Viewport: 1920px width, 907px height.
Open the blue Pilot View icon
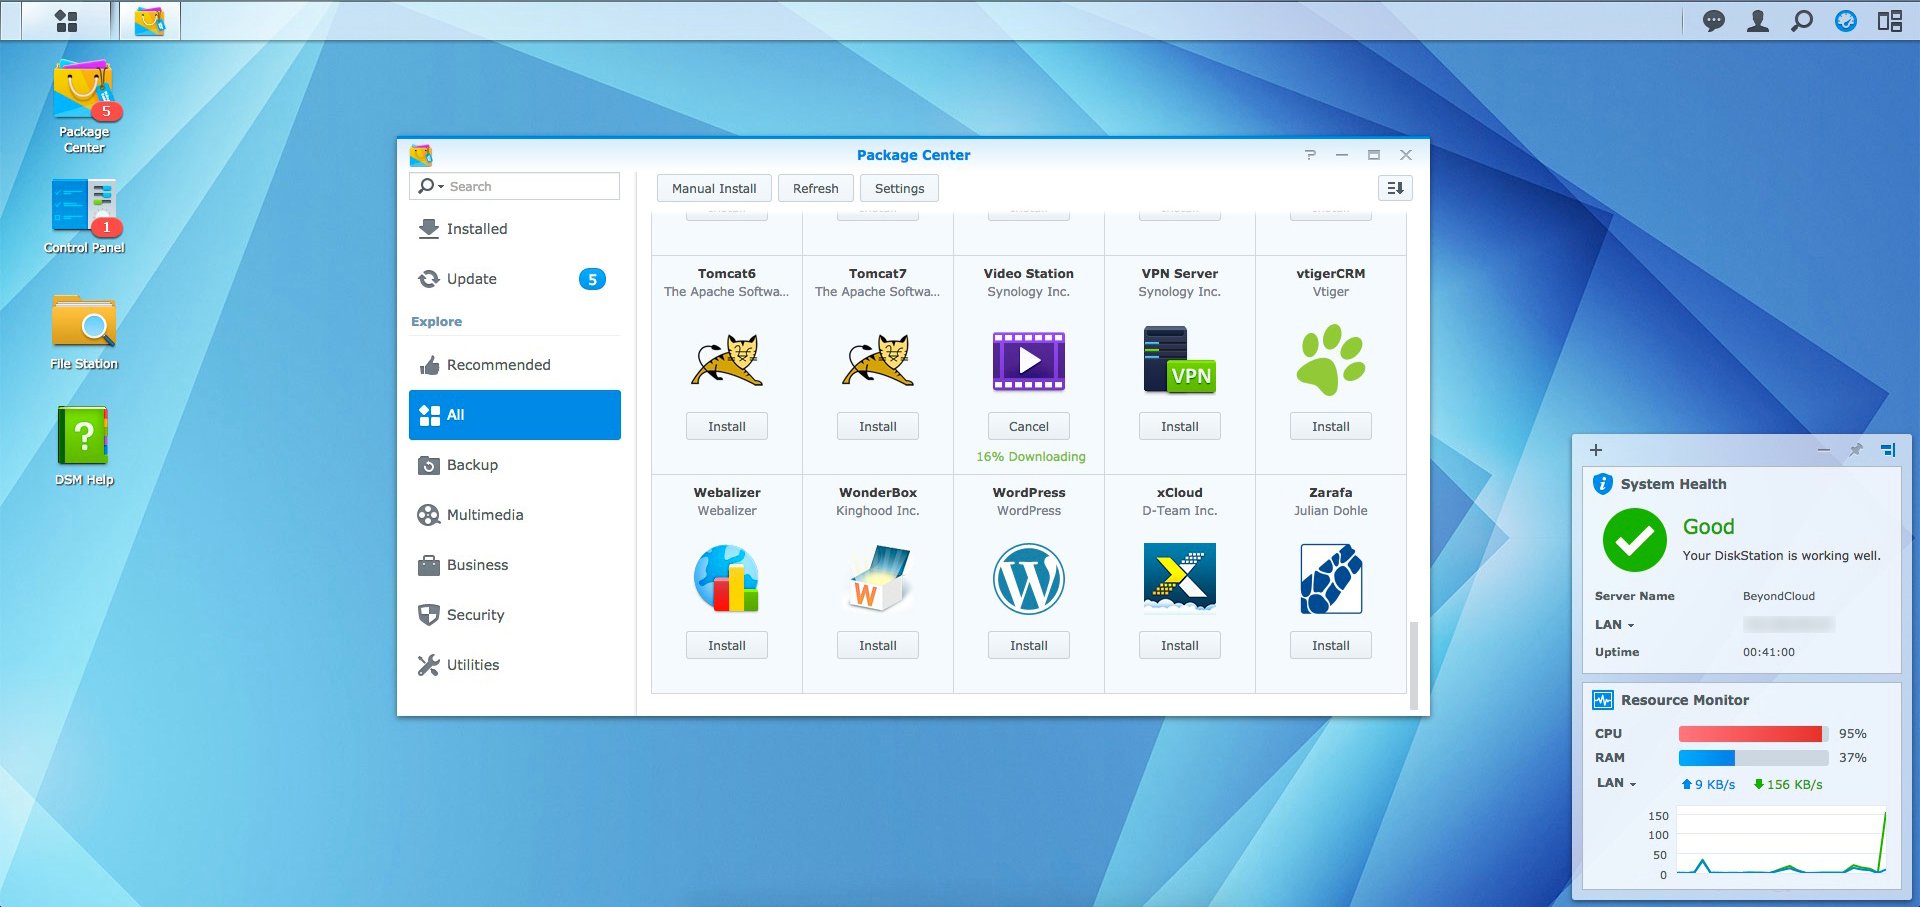1845,21
